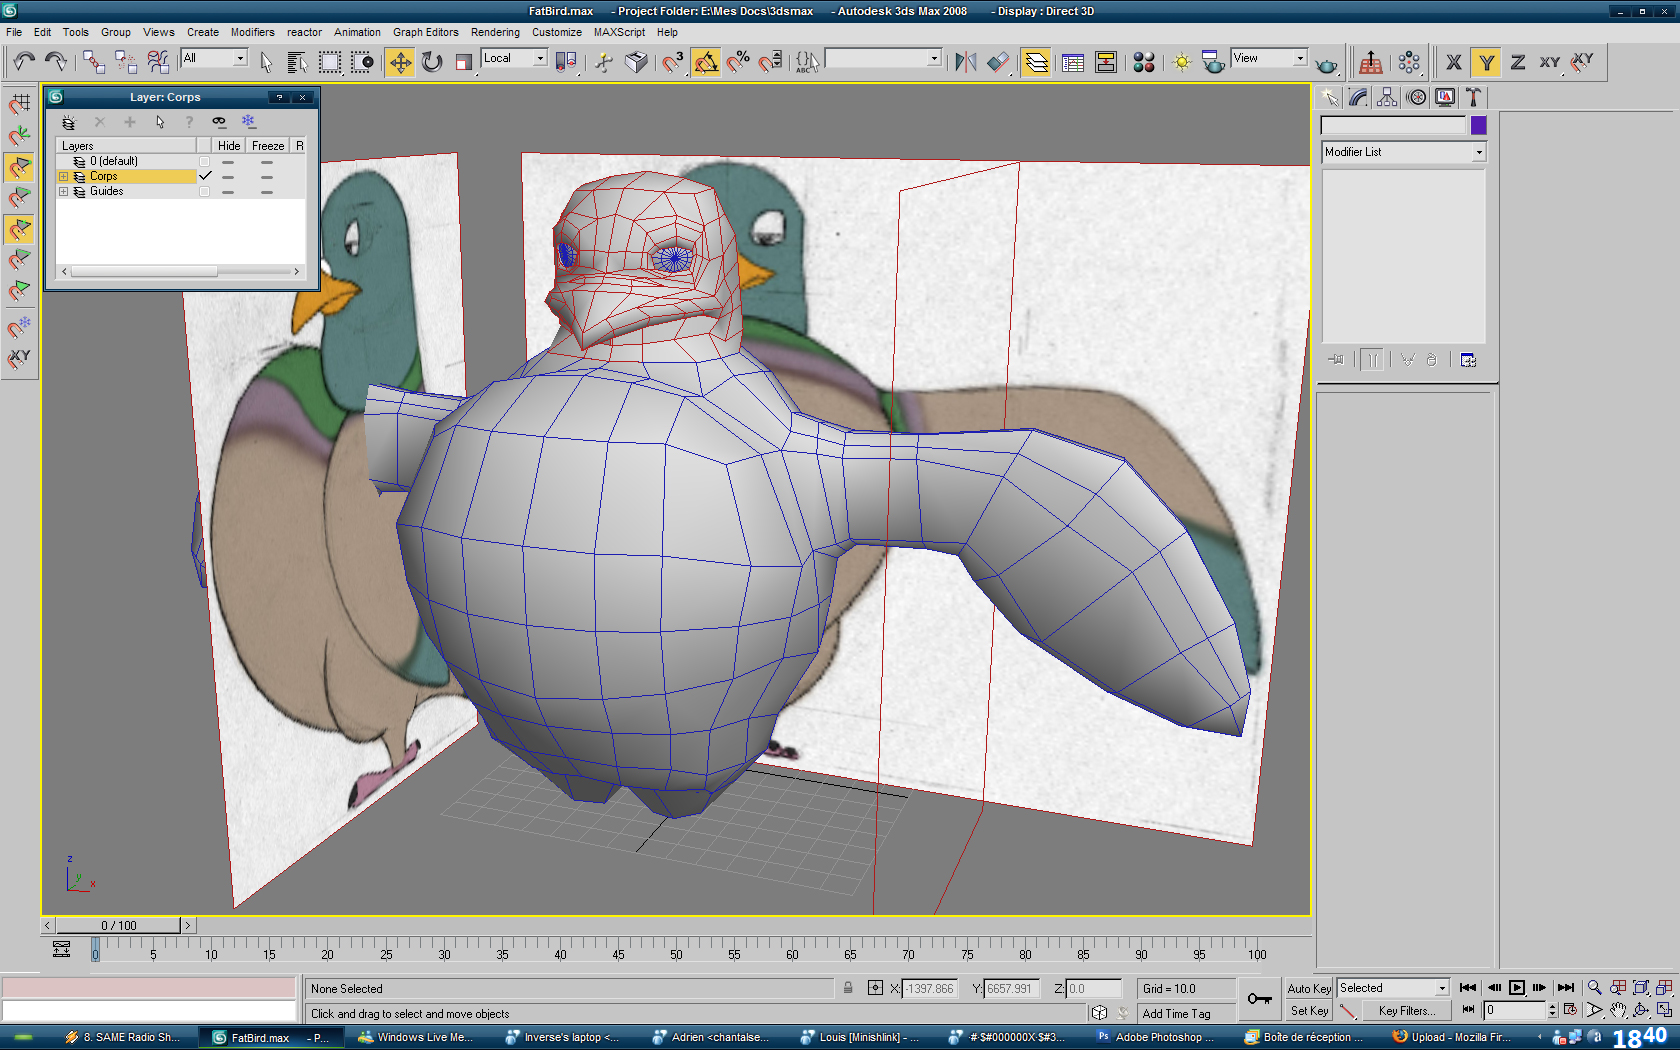
Task: Expand the Corps layer tree node
Action: click(63, 176)
